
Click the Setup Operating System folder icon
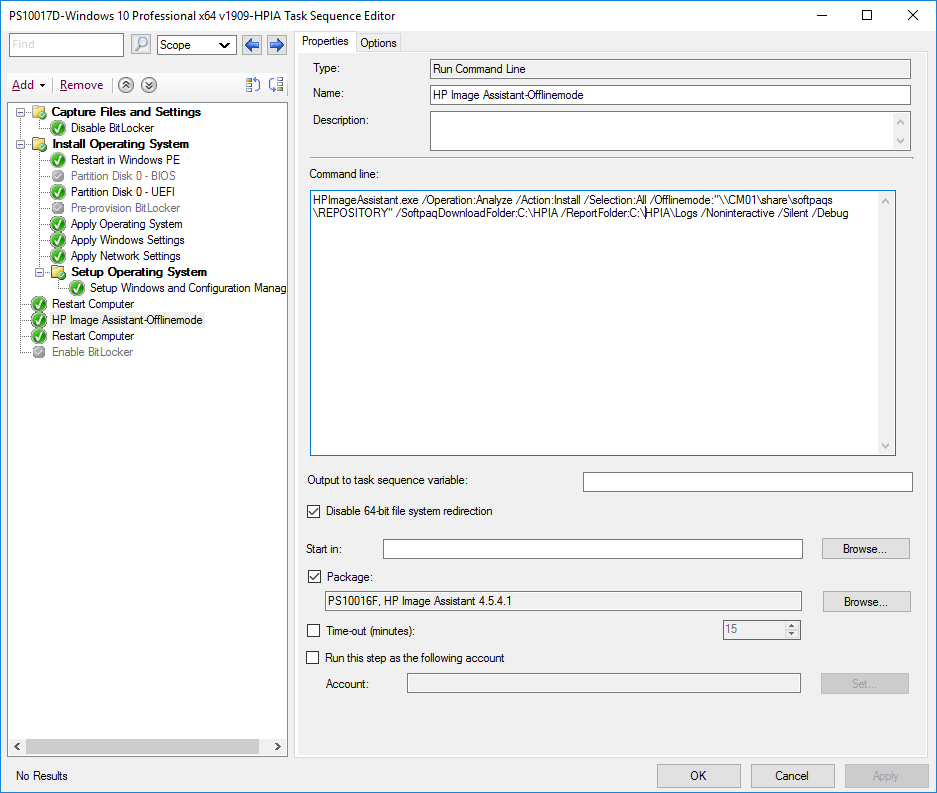pos(59,272)
